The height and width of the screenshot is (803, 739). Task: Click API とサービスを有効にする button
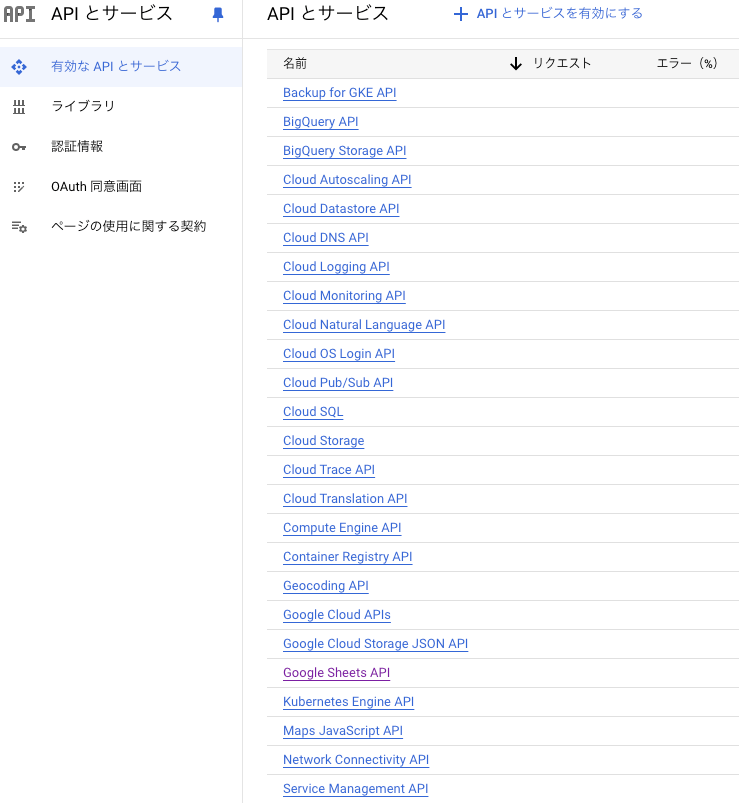(548, 14)
